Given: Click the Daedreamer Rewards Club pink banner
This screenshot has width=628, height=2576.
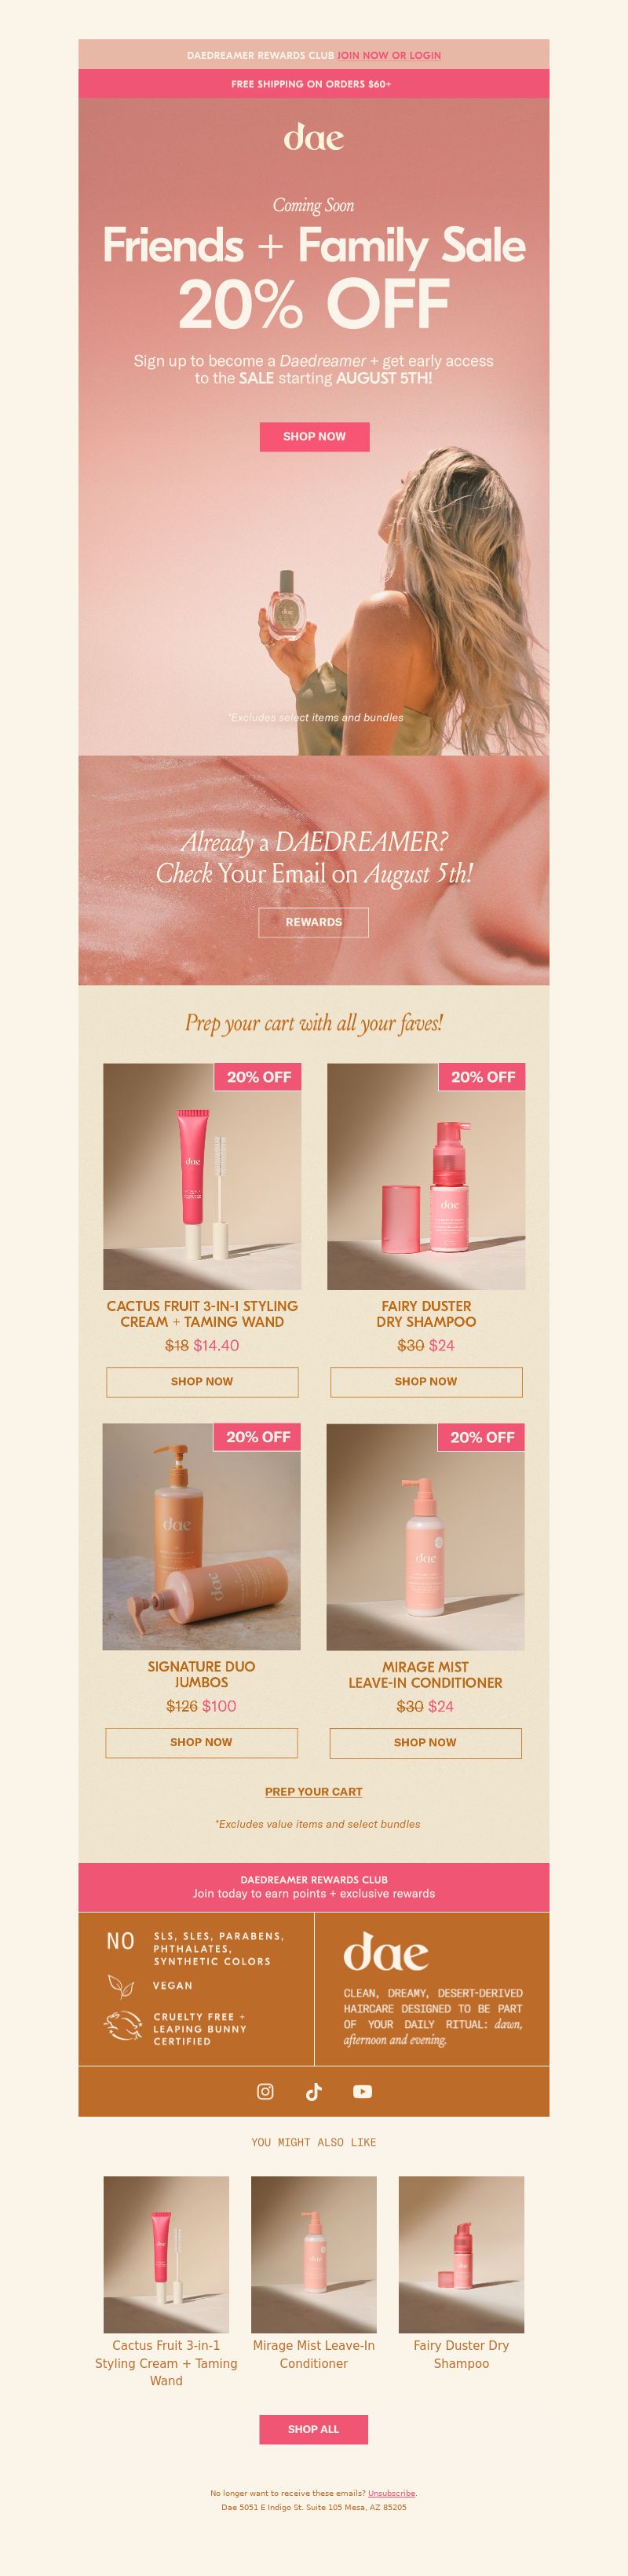Looking at the screenshot, I should 314,1887.
